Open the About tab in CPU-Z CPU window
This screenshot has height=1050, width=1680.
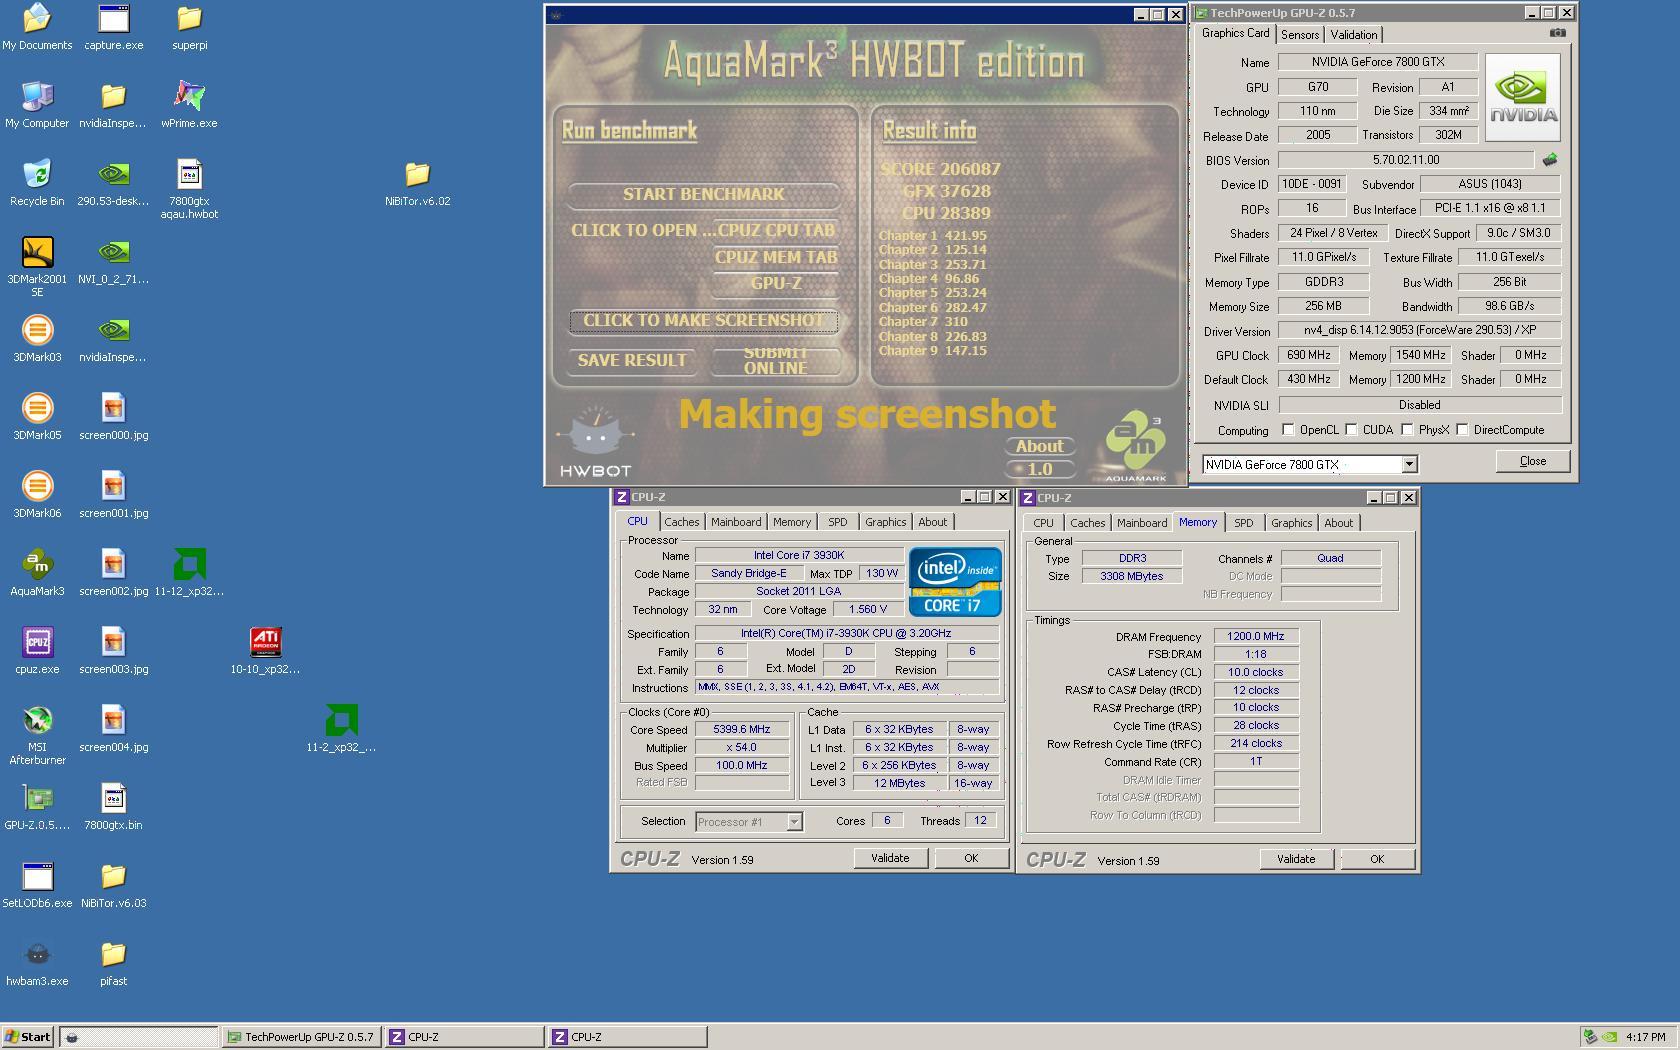[x=932, y=522]
